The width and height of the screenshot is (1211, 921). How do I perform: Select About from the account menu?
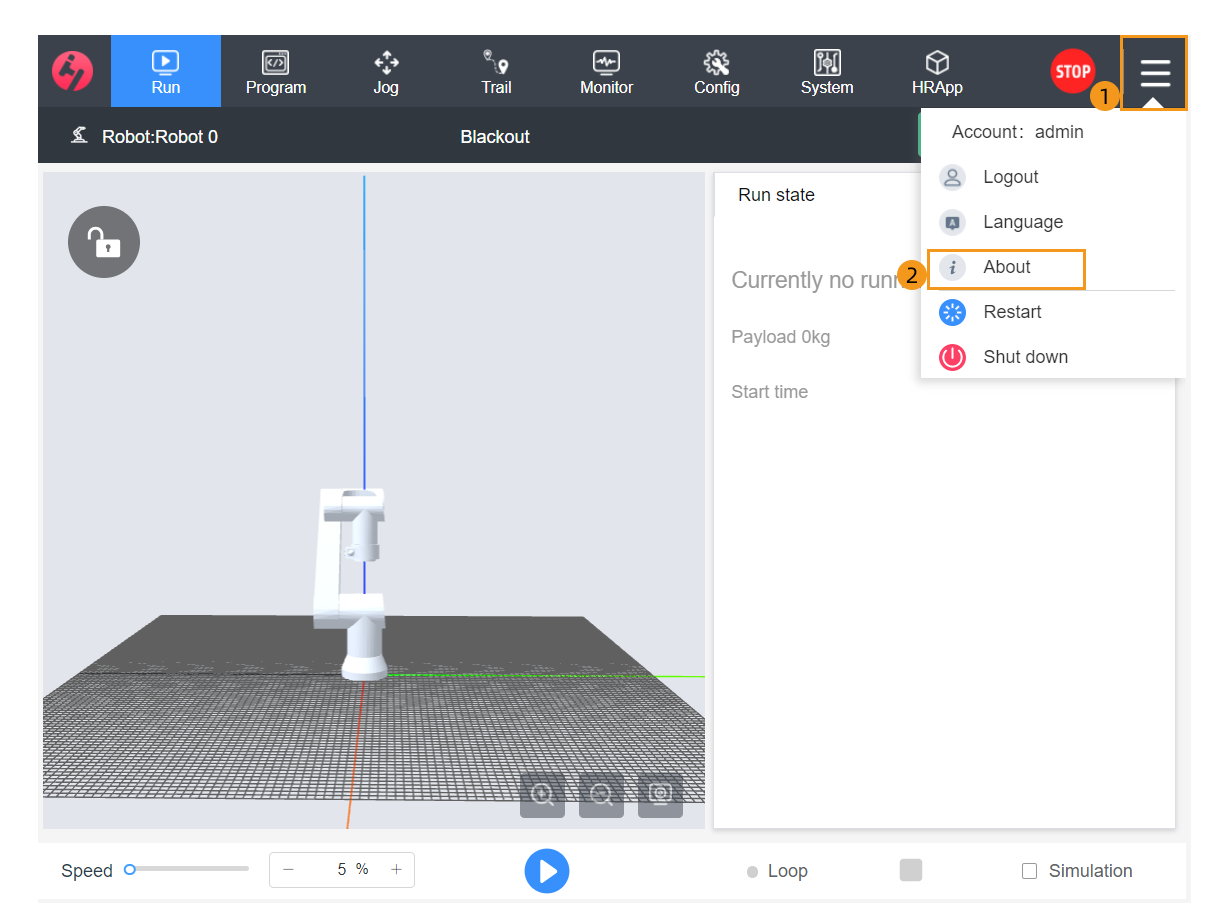[x=1006, y=267]
